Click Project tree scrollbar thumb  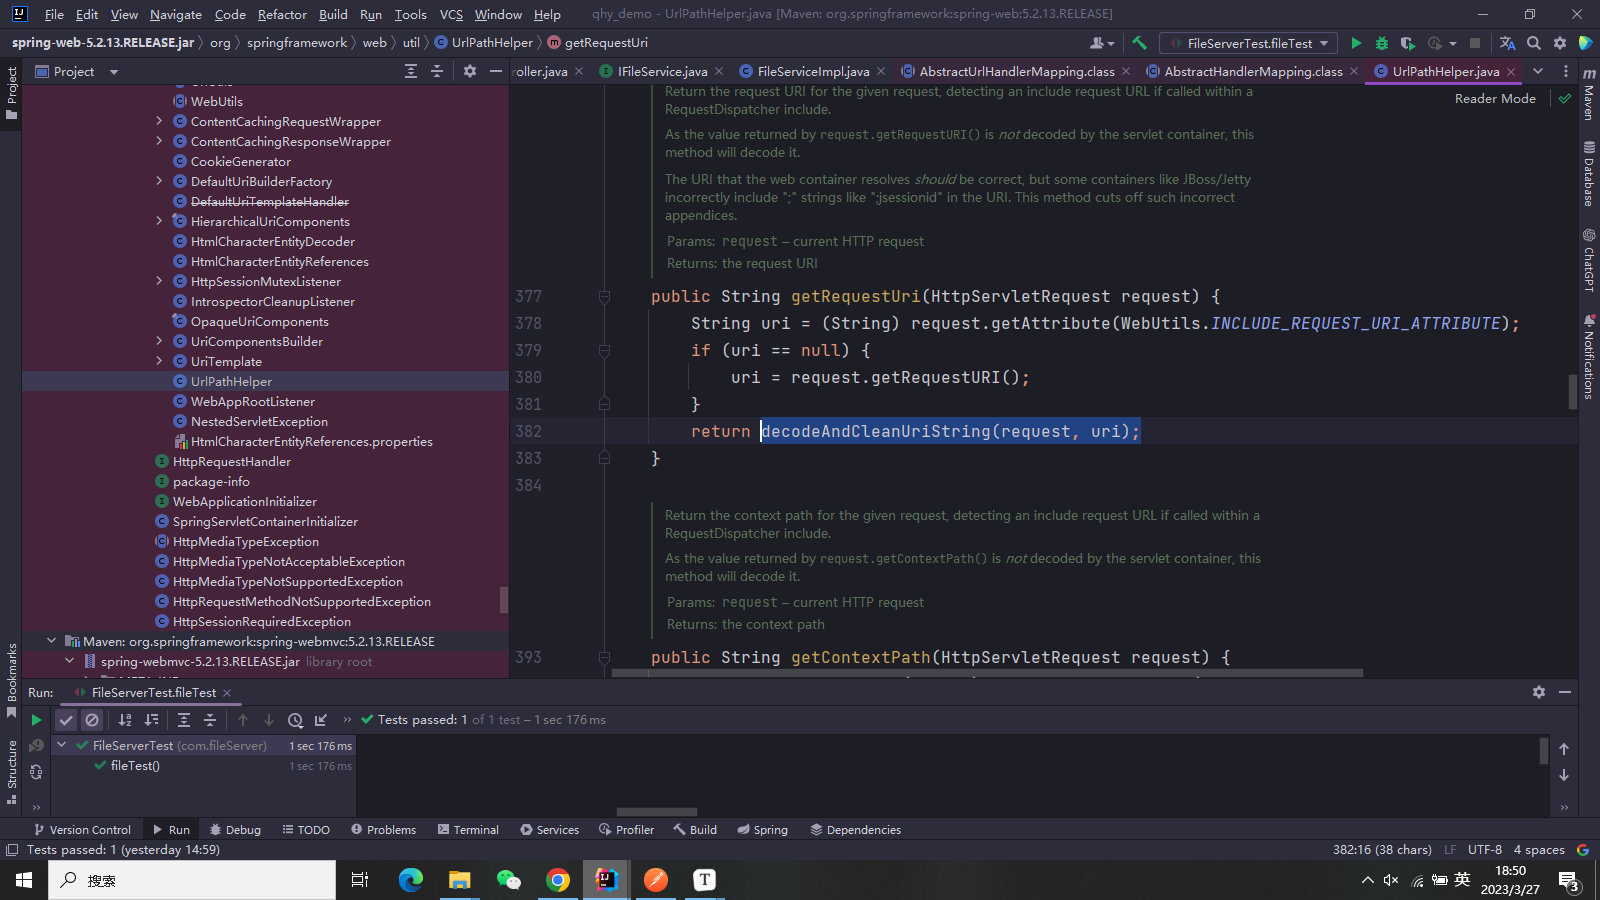tap(504, 600)
